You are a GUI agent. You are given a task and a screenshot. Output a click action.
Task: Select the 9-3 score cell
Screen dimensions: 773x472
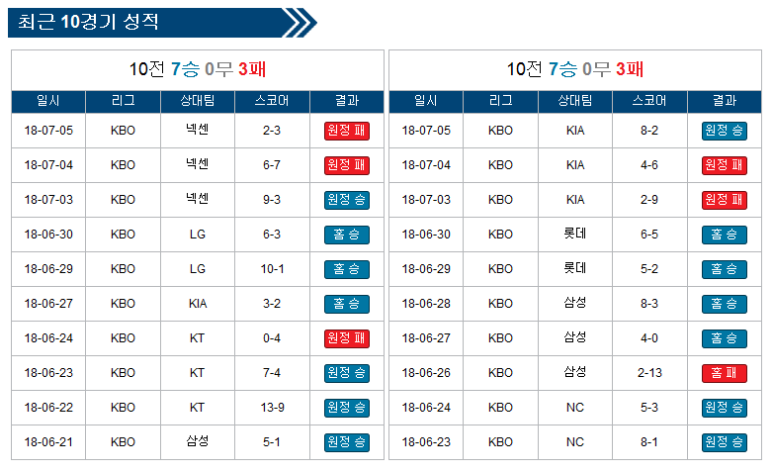pyautogui.click(x=272, y=200)
